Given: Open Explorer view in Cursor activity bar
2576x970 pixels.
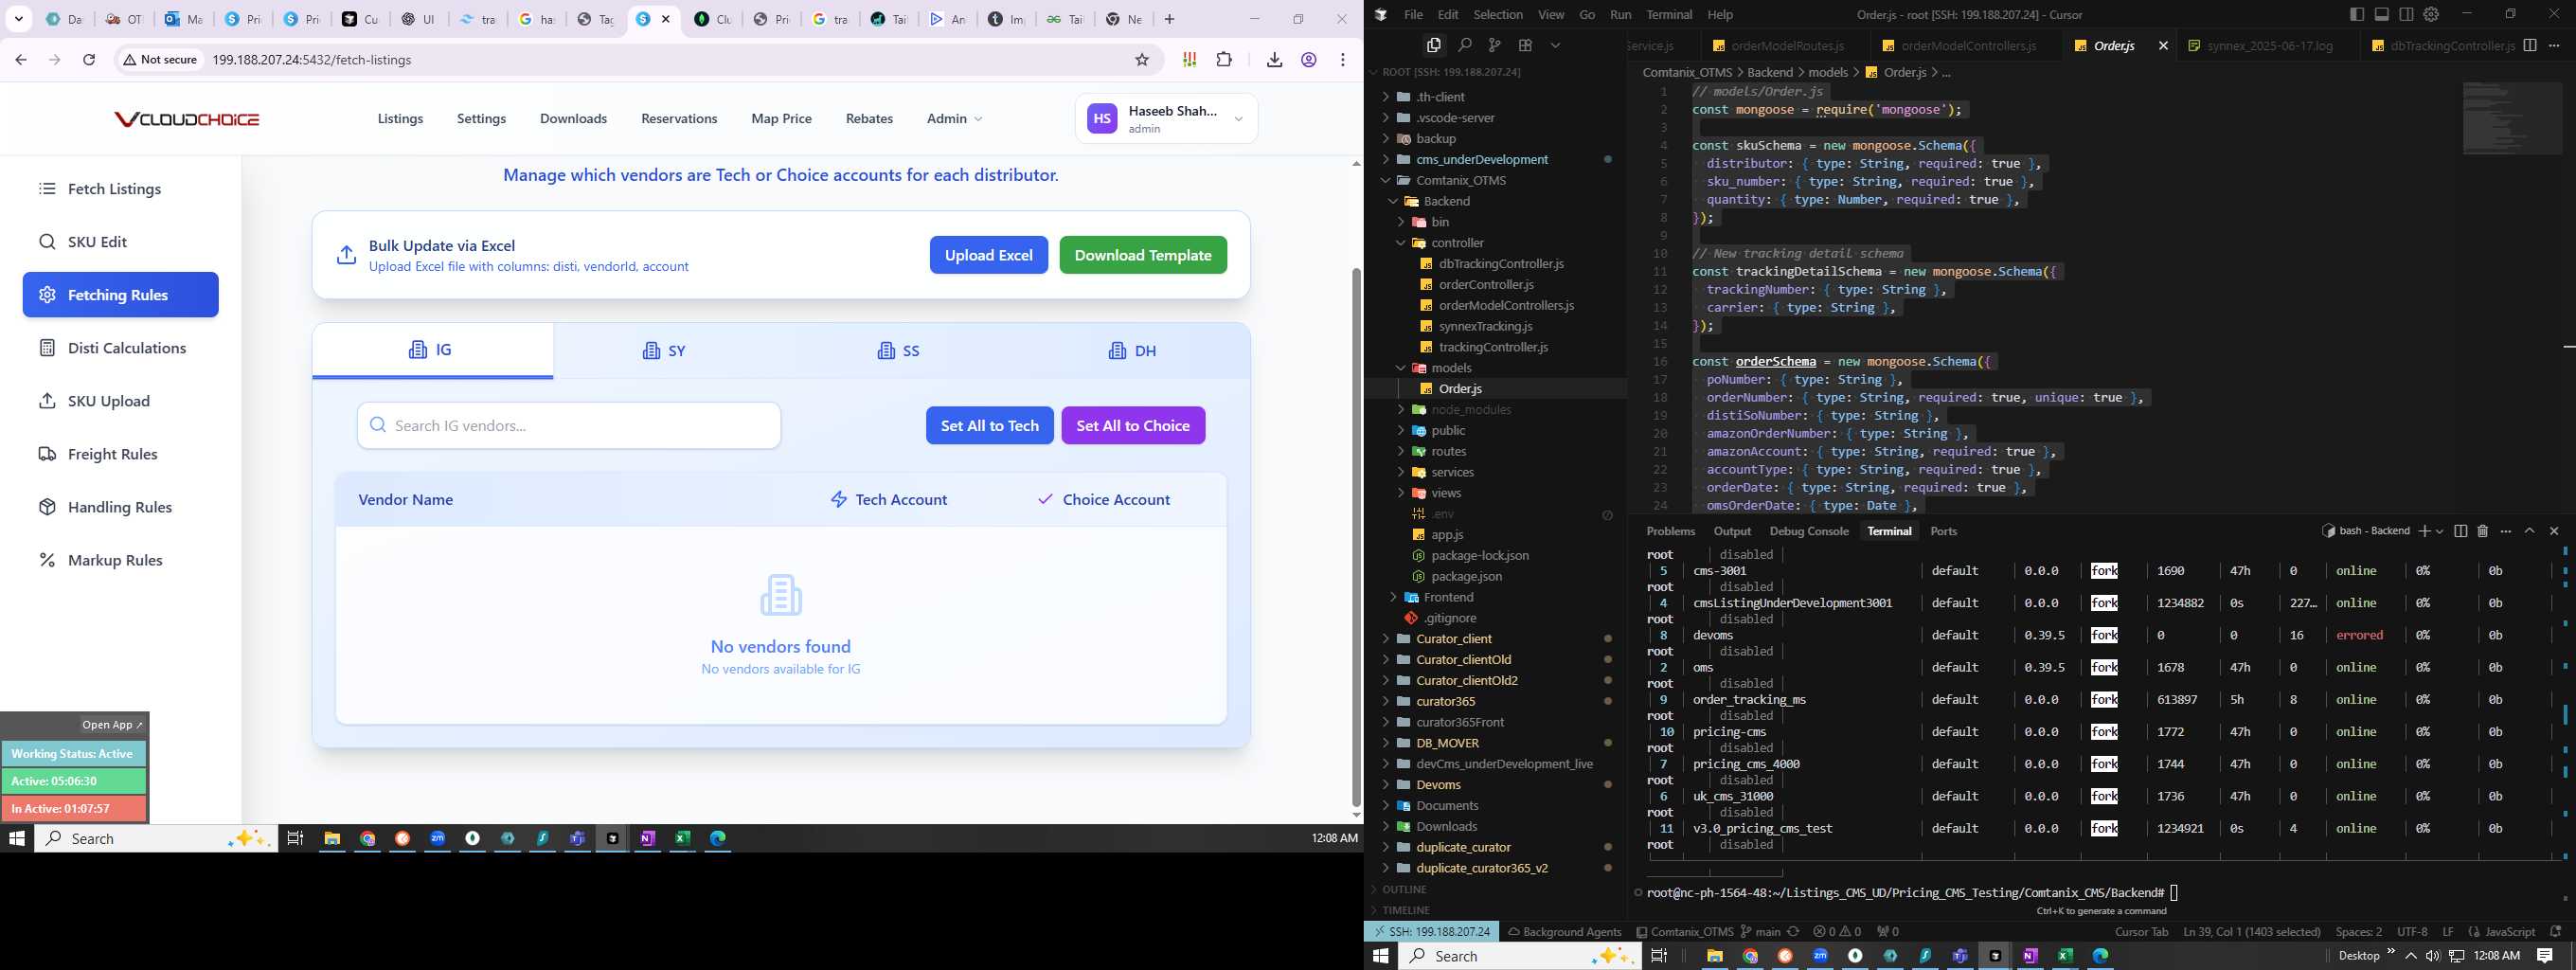Looking at the screenshot, I should pos(1433,45).
